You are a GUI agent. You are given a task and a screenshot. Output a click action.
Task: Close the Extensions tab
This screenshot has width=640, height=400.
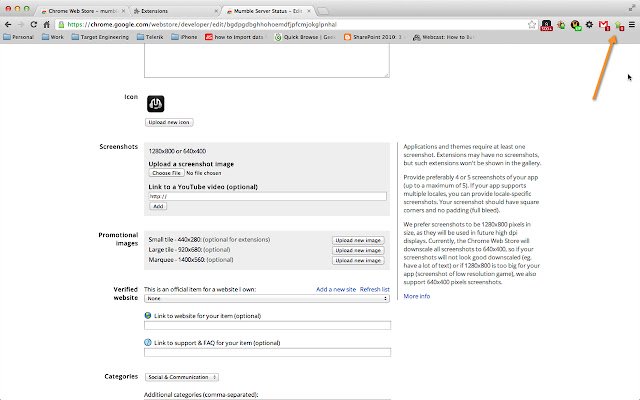[x=216, y=11]
